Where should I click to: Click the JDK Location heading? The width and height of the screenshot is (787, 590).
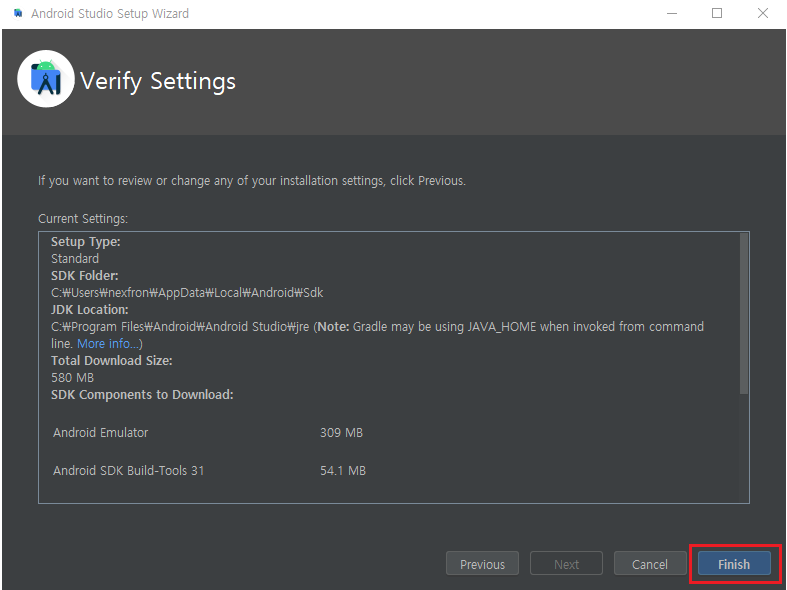coord(90,310)
